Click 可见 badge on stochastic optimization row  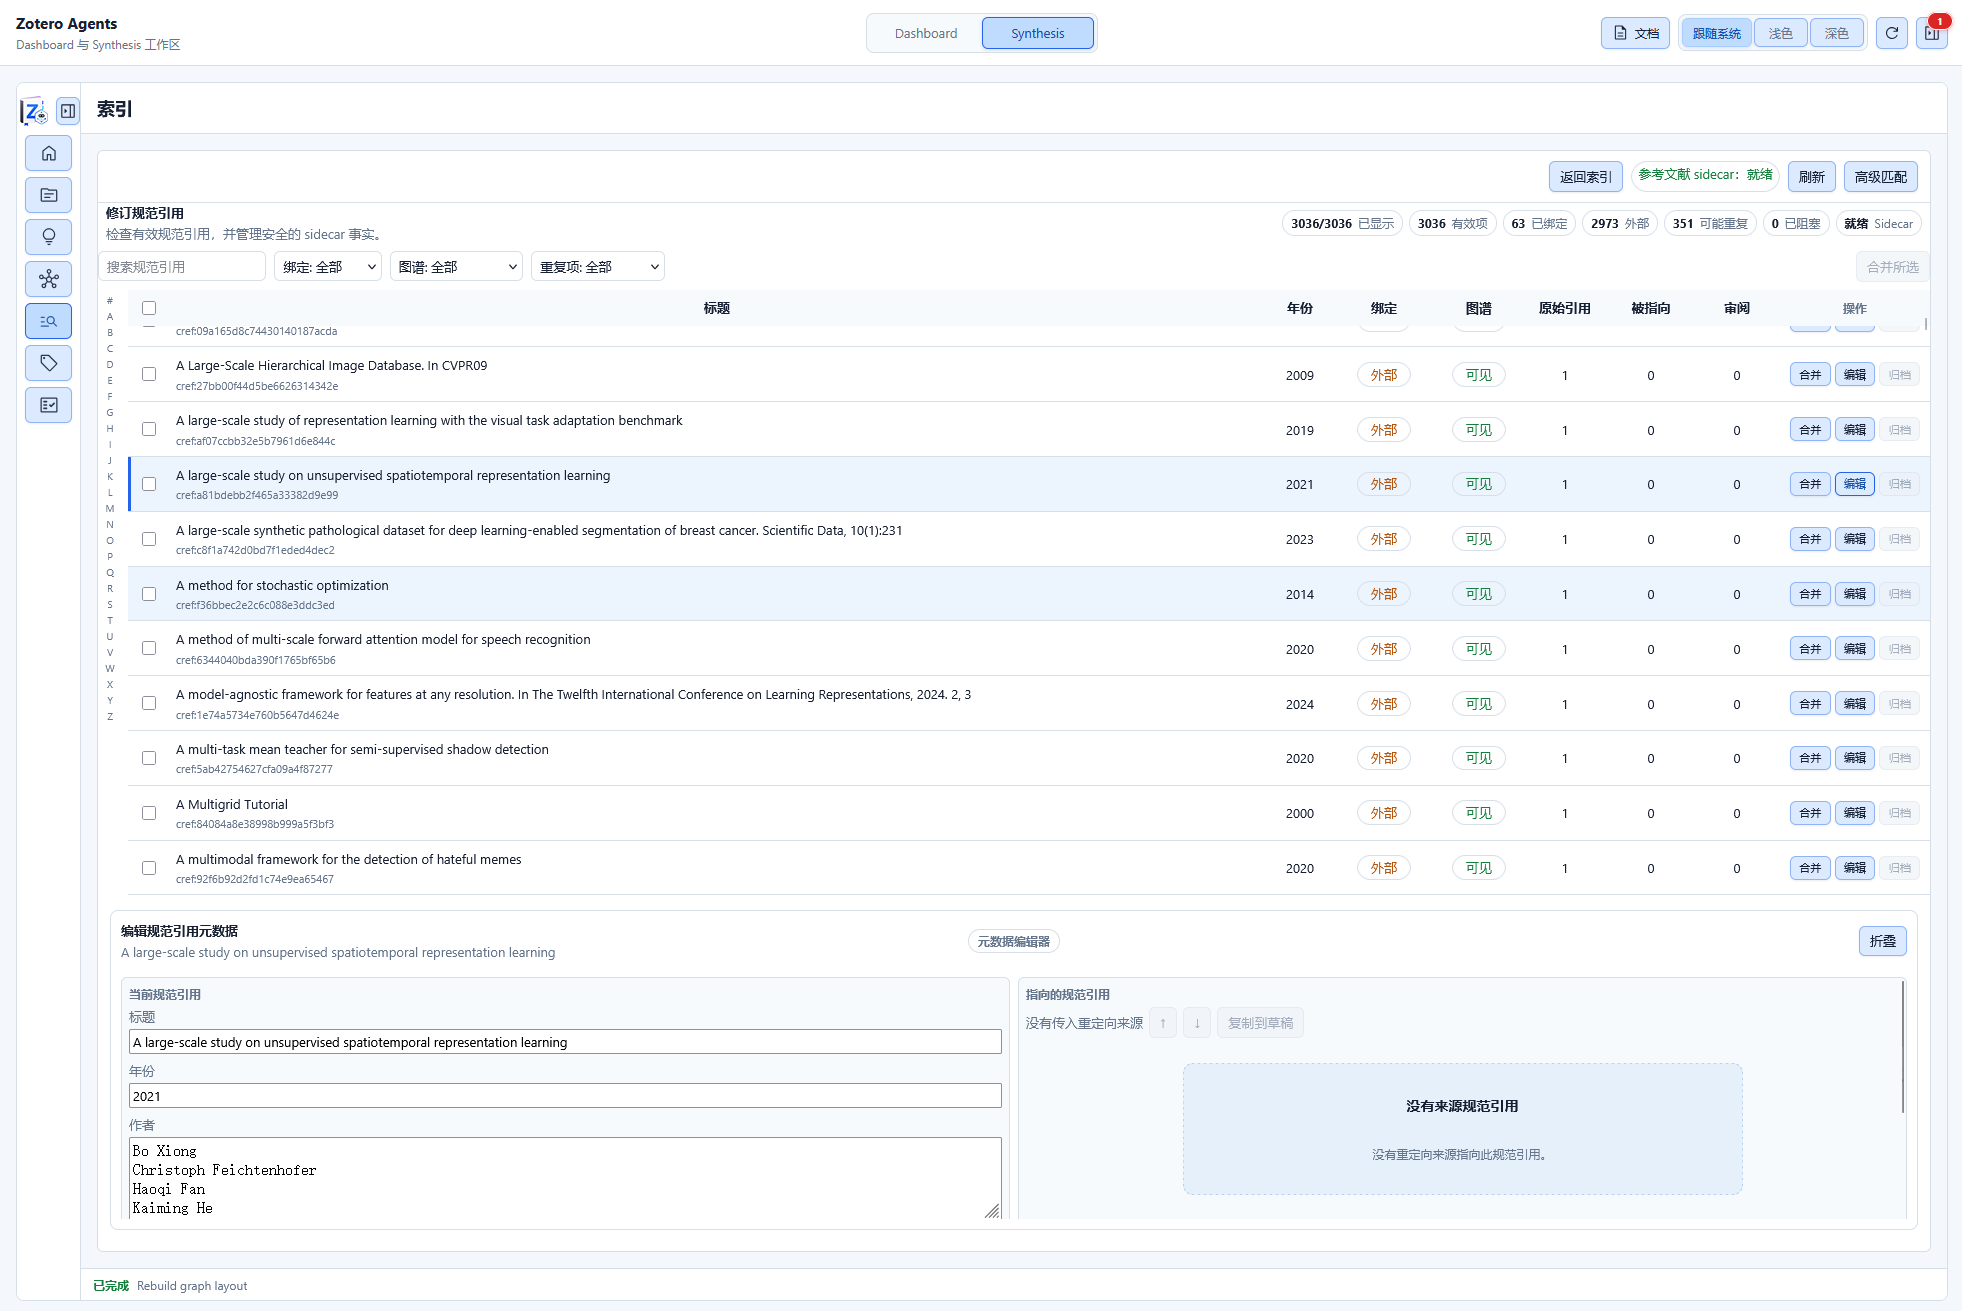1478,594
